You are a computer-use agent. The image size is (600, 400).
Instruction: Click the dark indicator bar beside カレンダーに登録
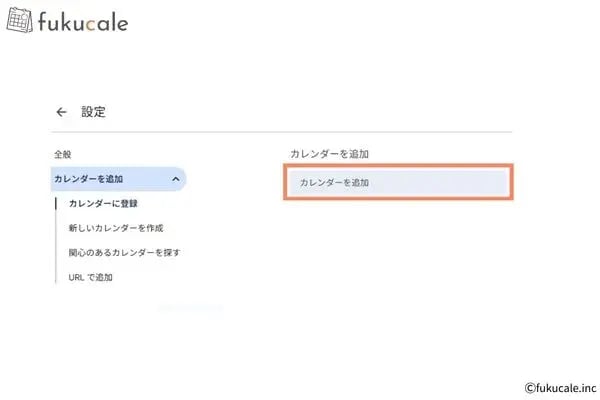tap(56, 204)
